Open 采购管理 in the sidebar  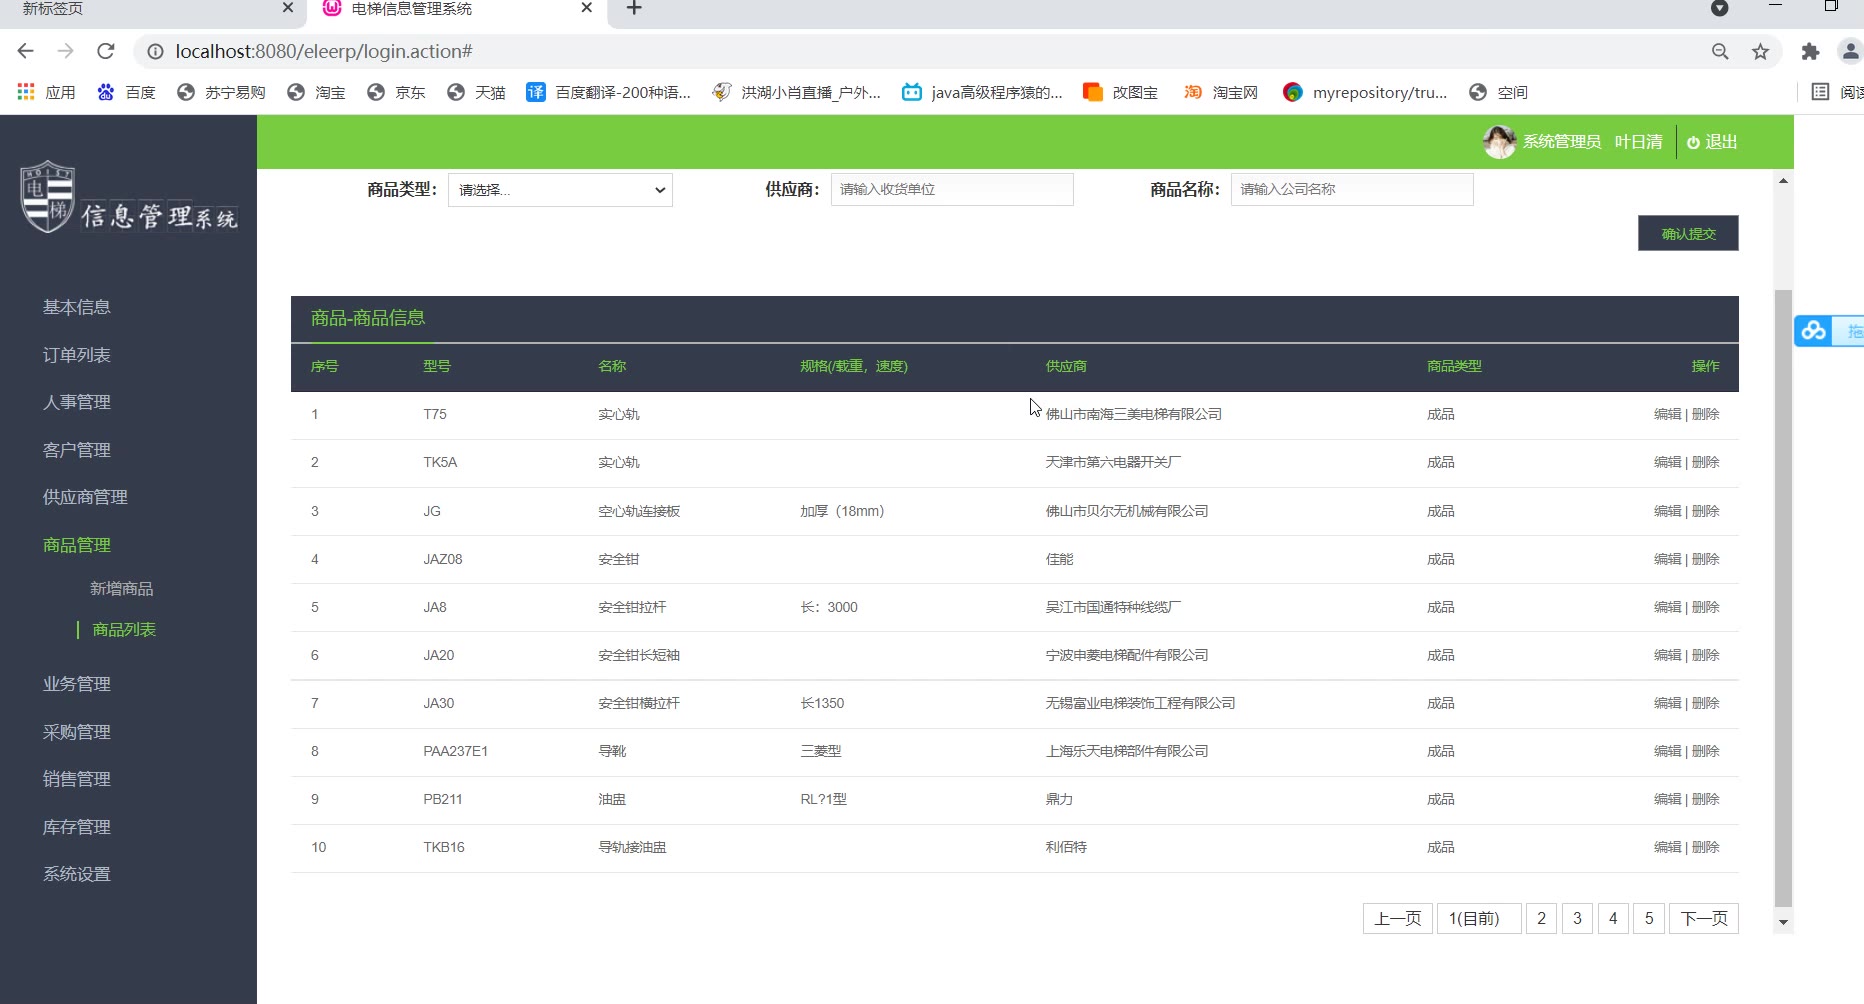77,732
